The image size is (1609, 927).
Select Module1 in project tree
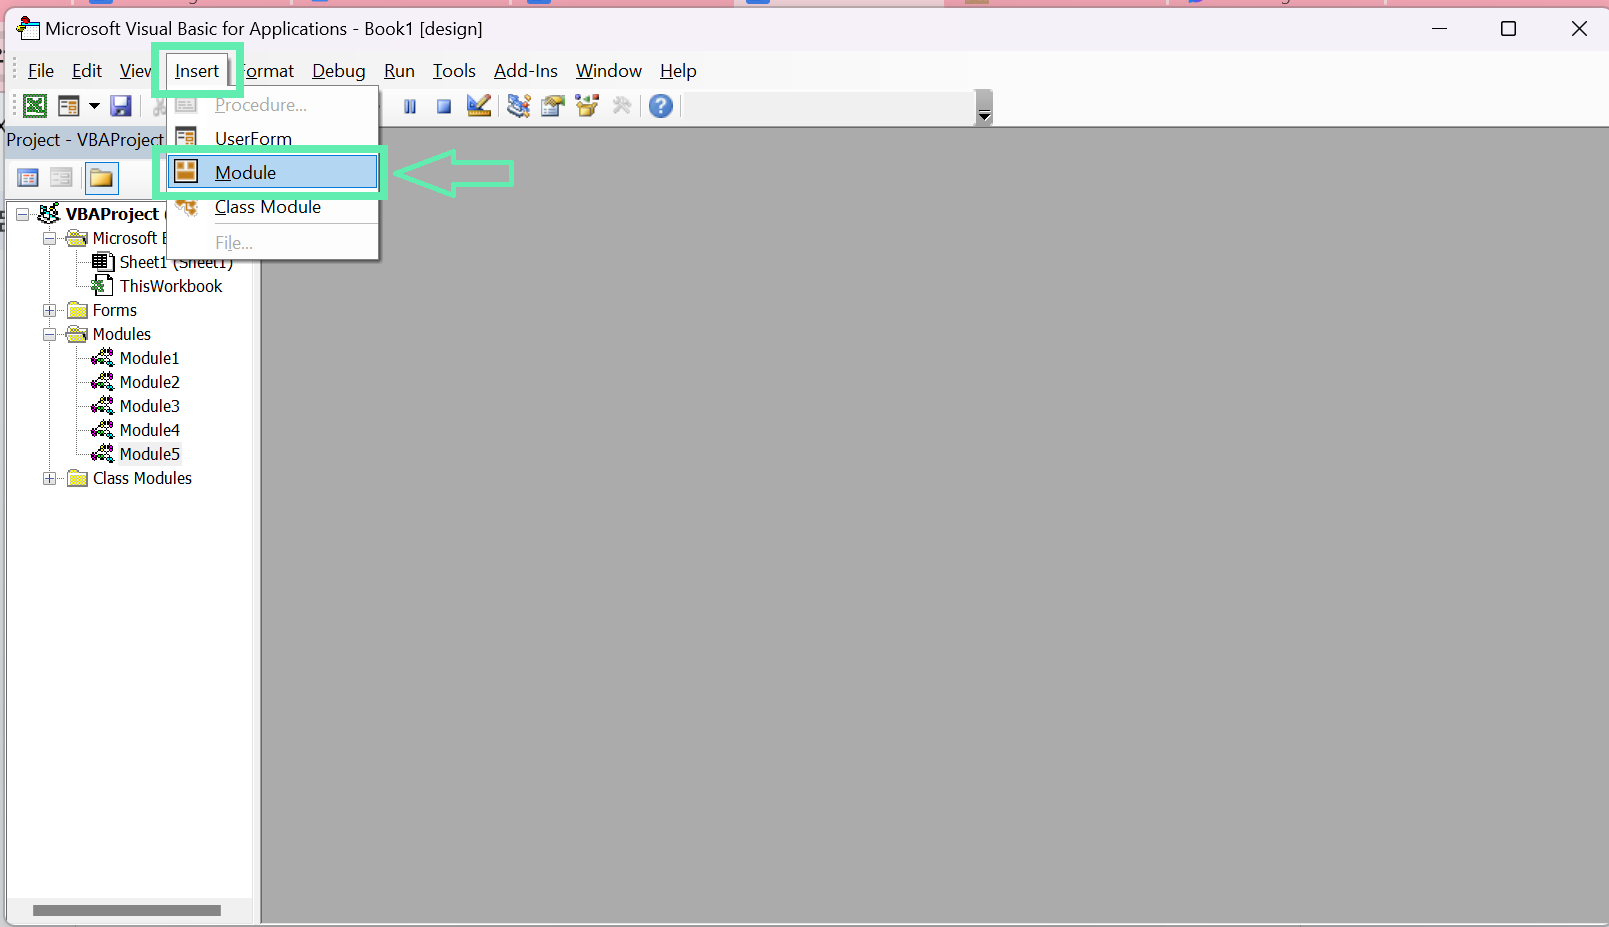149,358
